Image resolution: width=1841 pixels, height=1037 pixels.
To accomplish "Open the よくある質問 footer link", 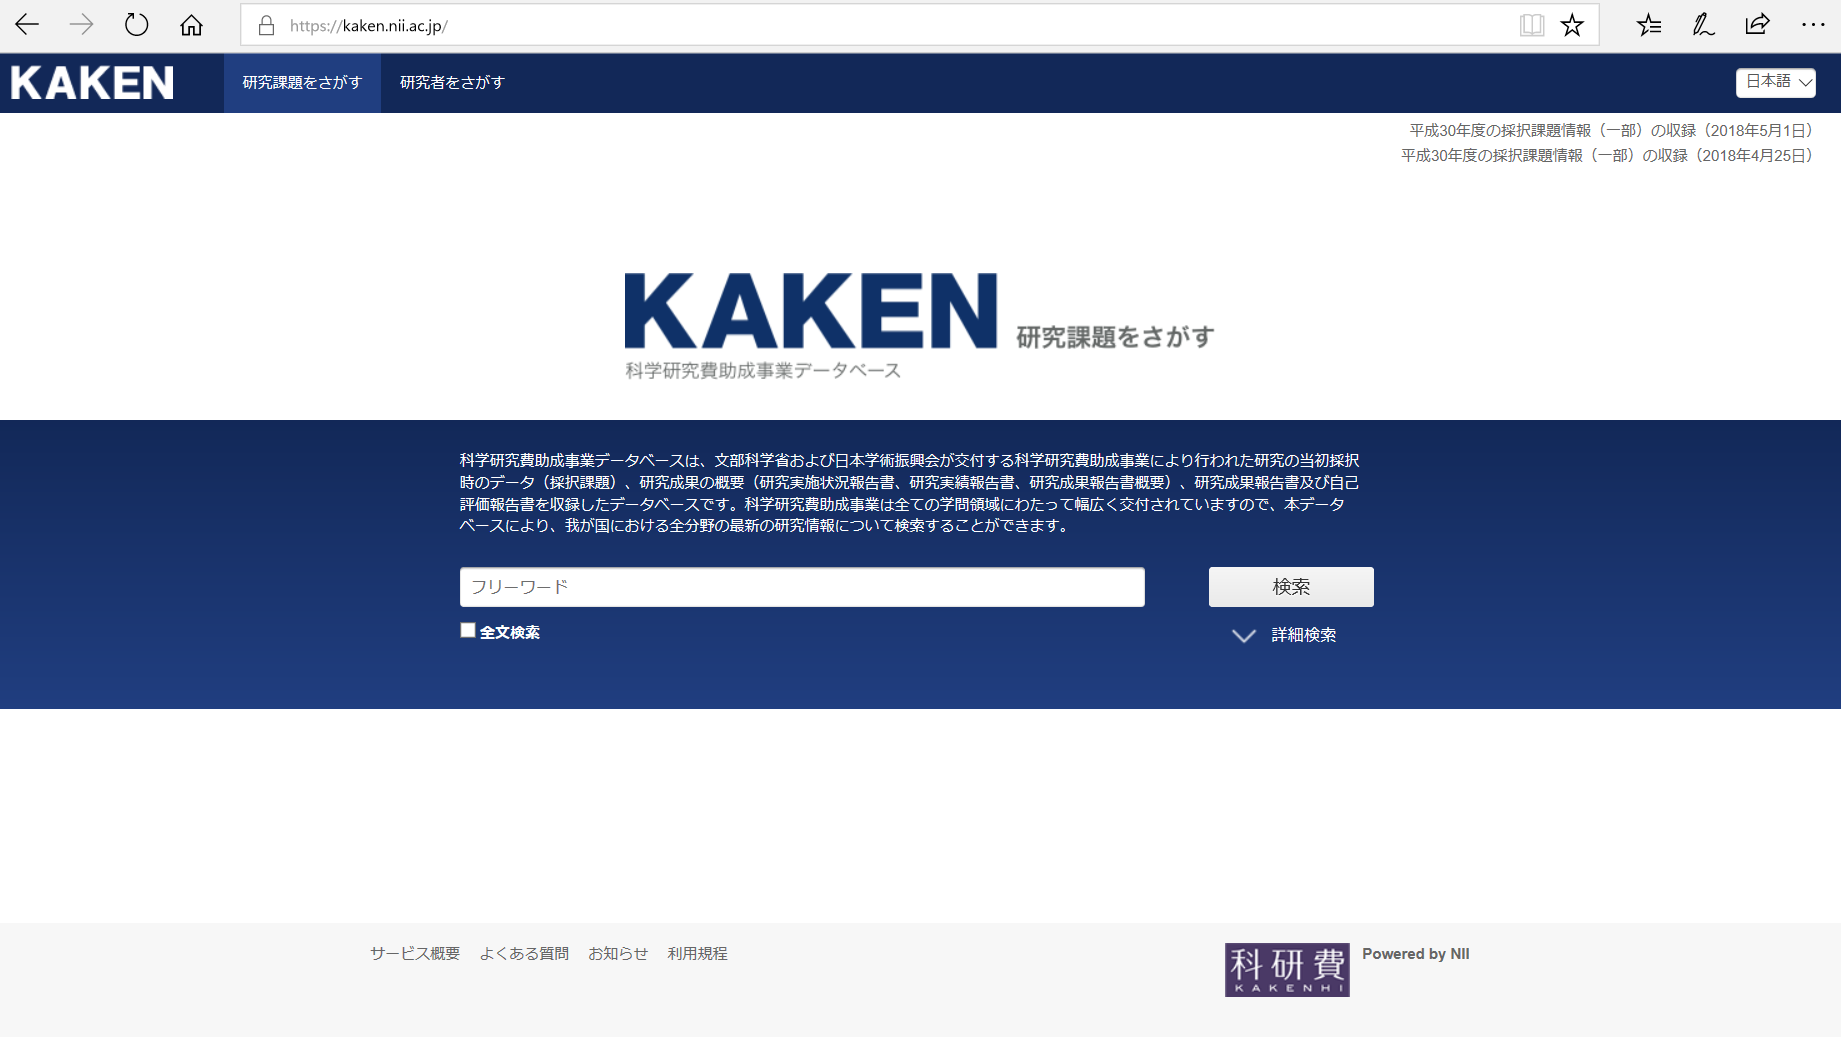I will click(524, 954).
